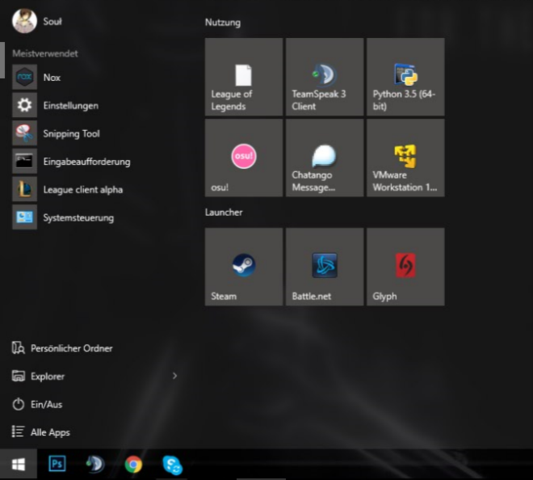Open League of Legends tile

click(244, 77)
